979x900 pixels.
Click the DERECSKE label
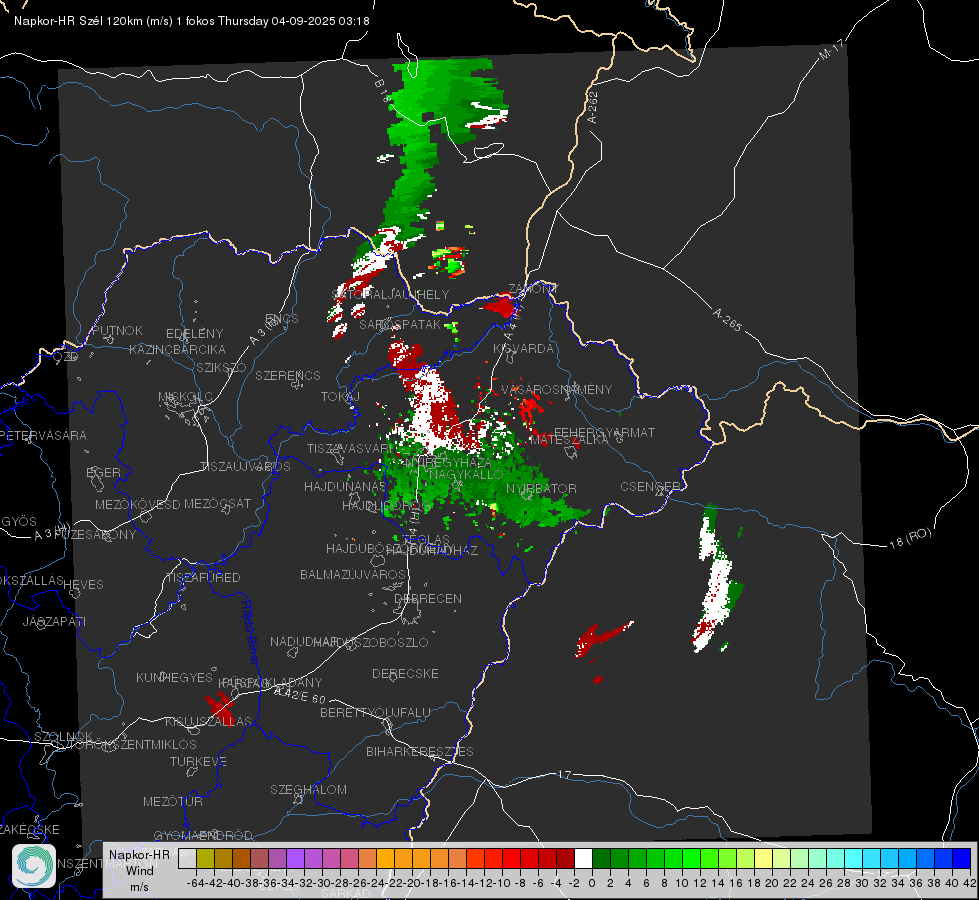coord(405,673)
